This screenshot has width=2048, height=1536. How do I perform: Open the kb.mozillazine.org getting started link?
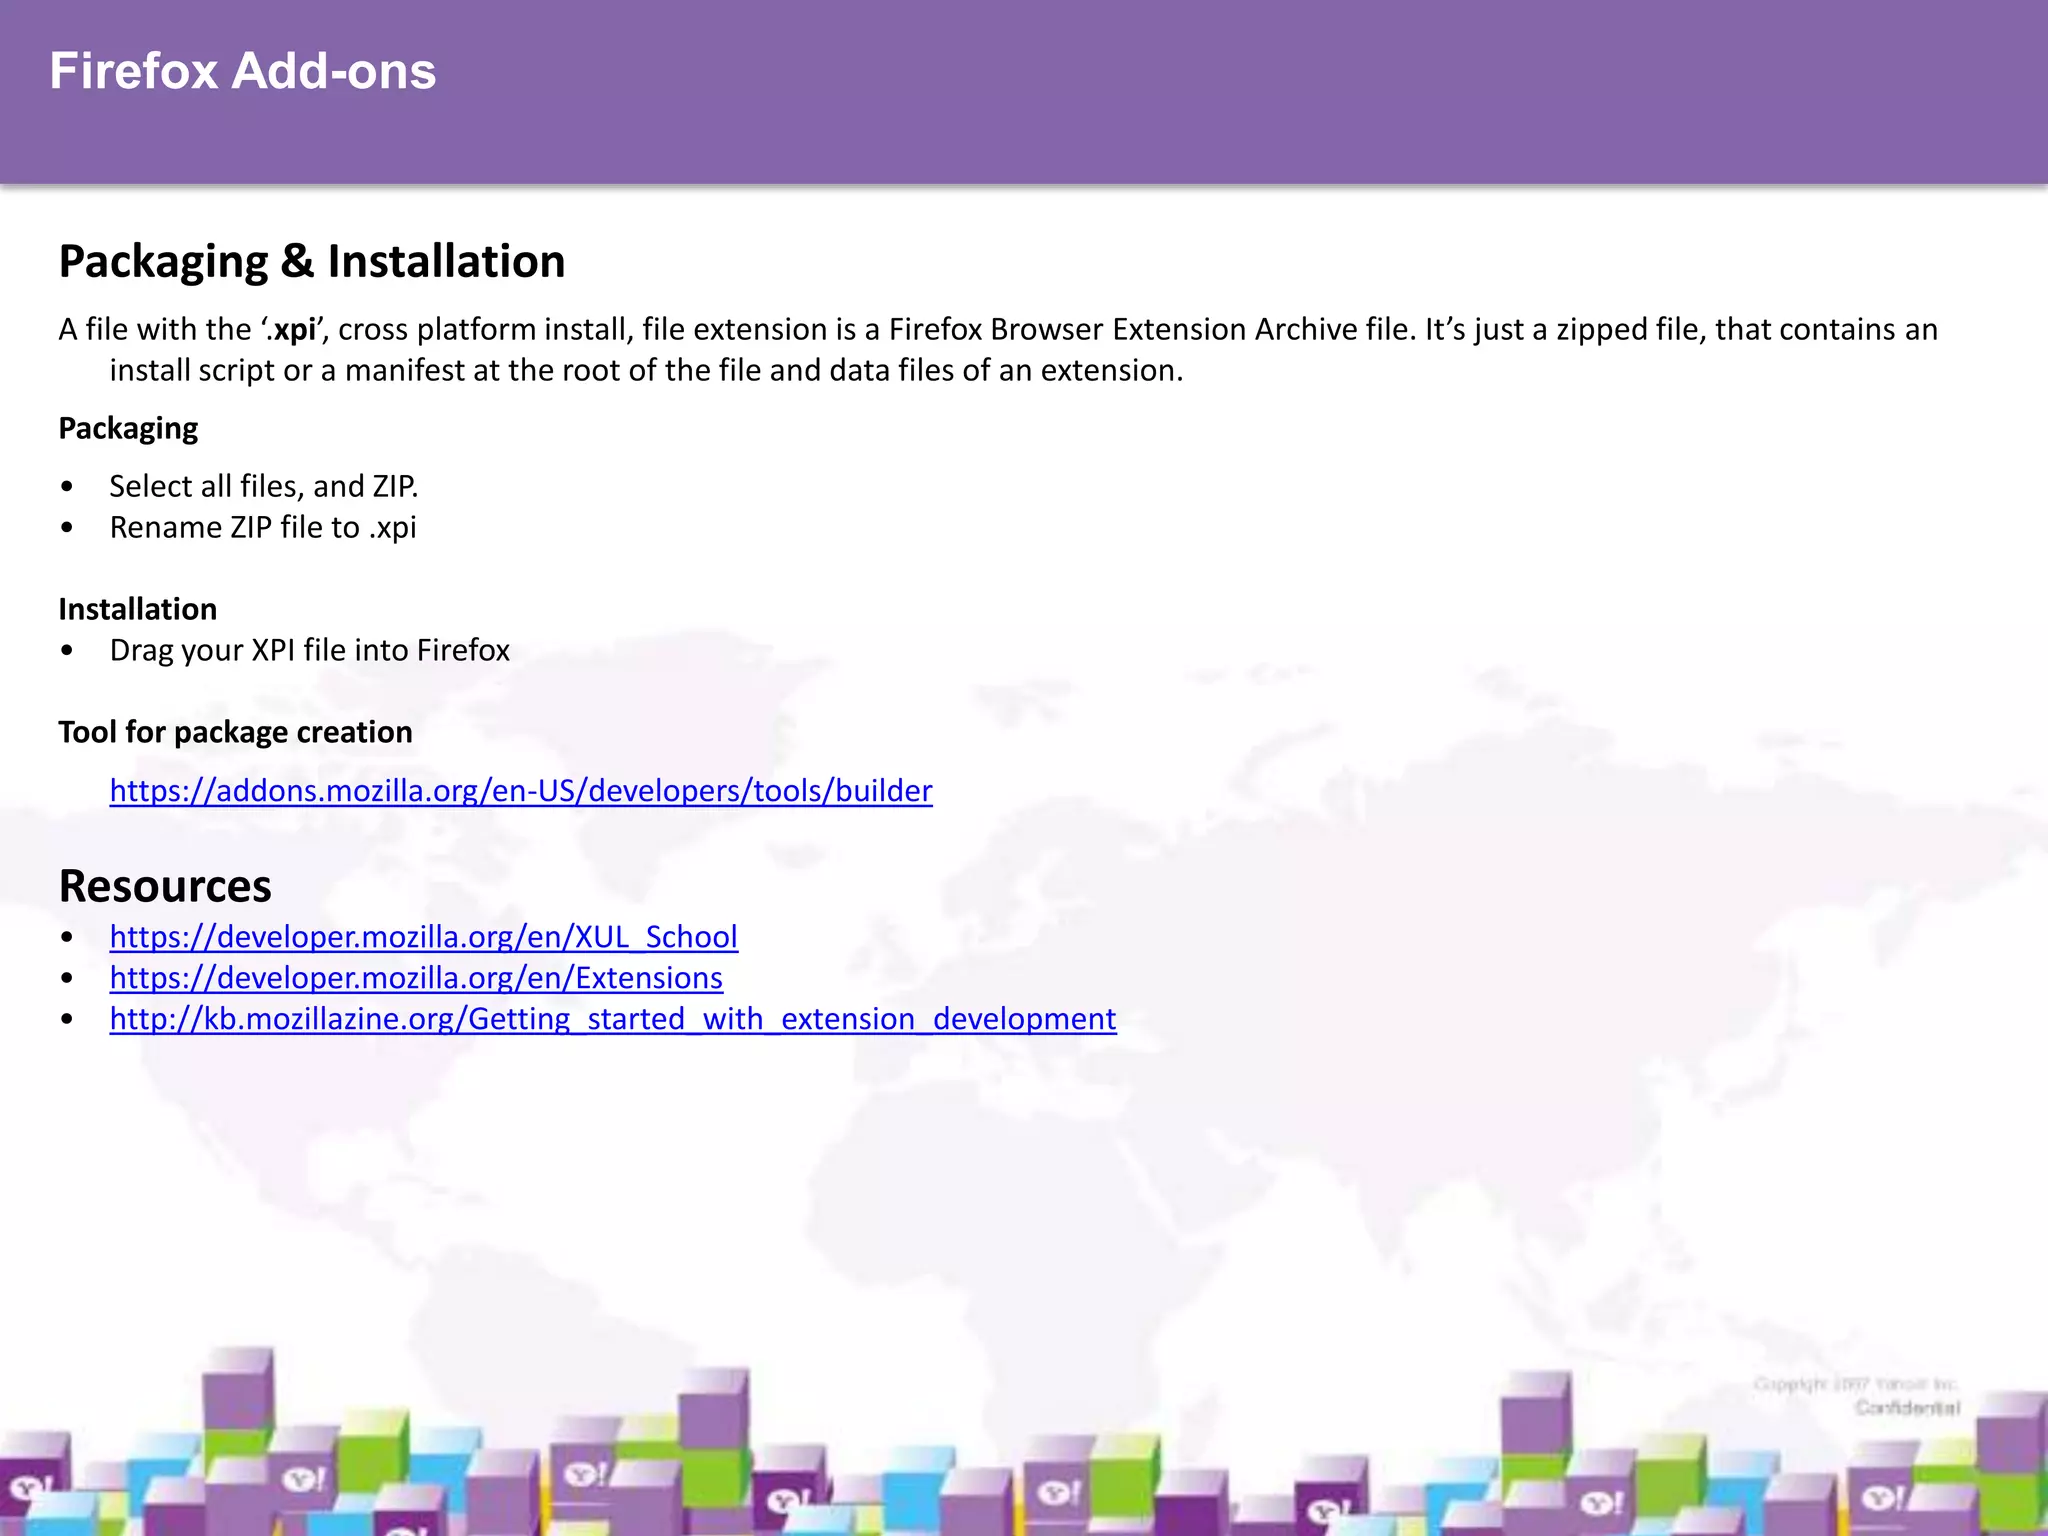[613, 1019]
